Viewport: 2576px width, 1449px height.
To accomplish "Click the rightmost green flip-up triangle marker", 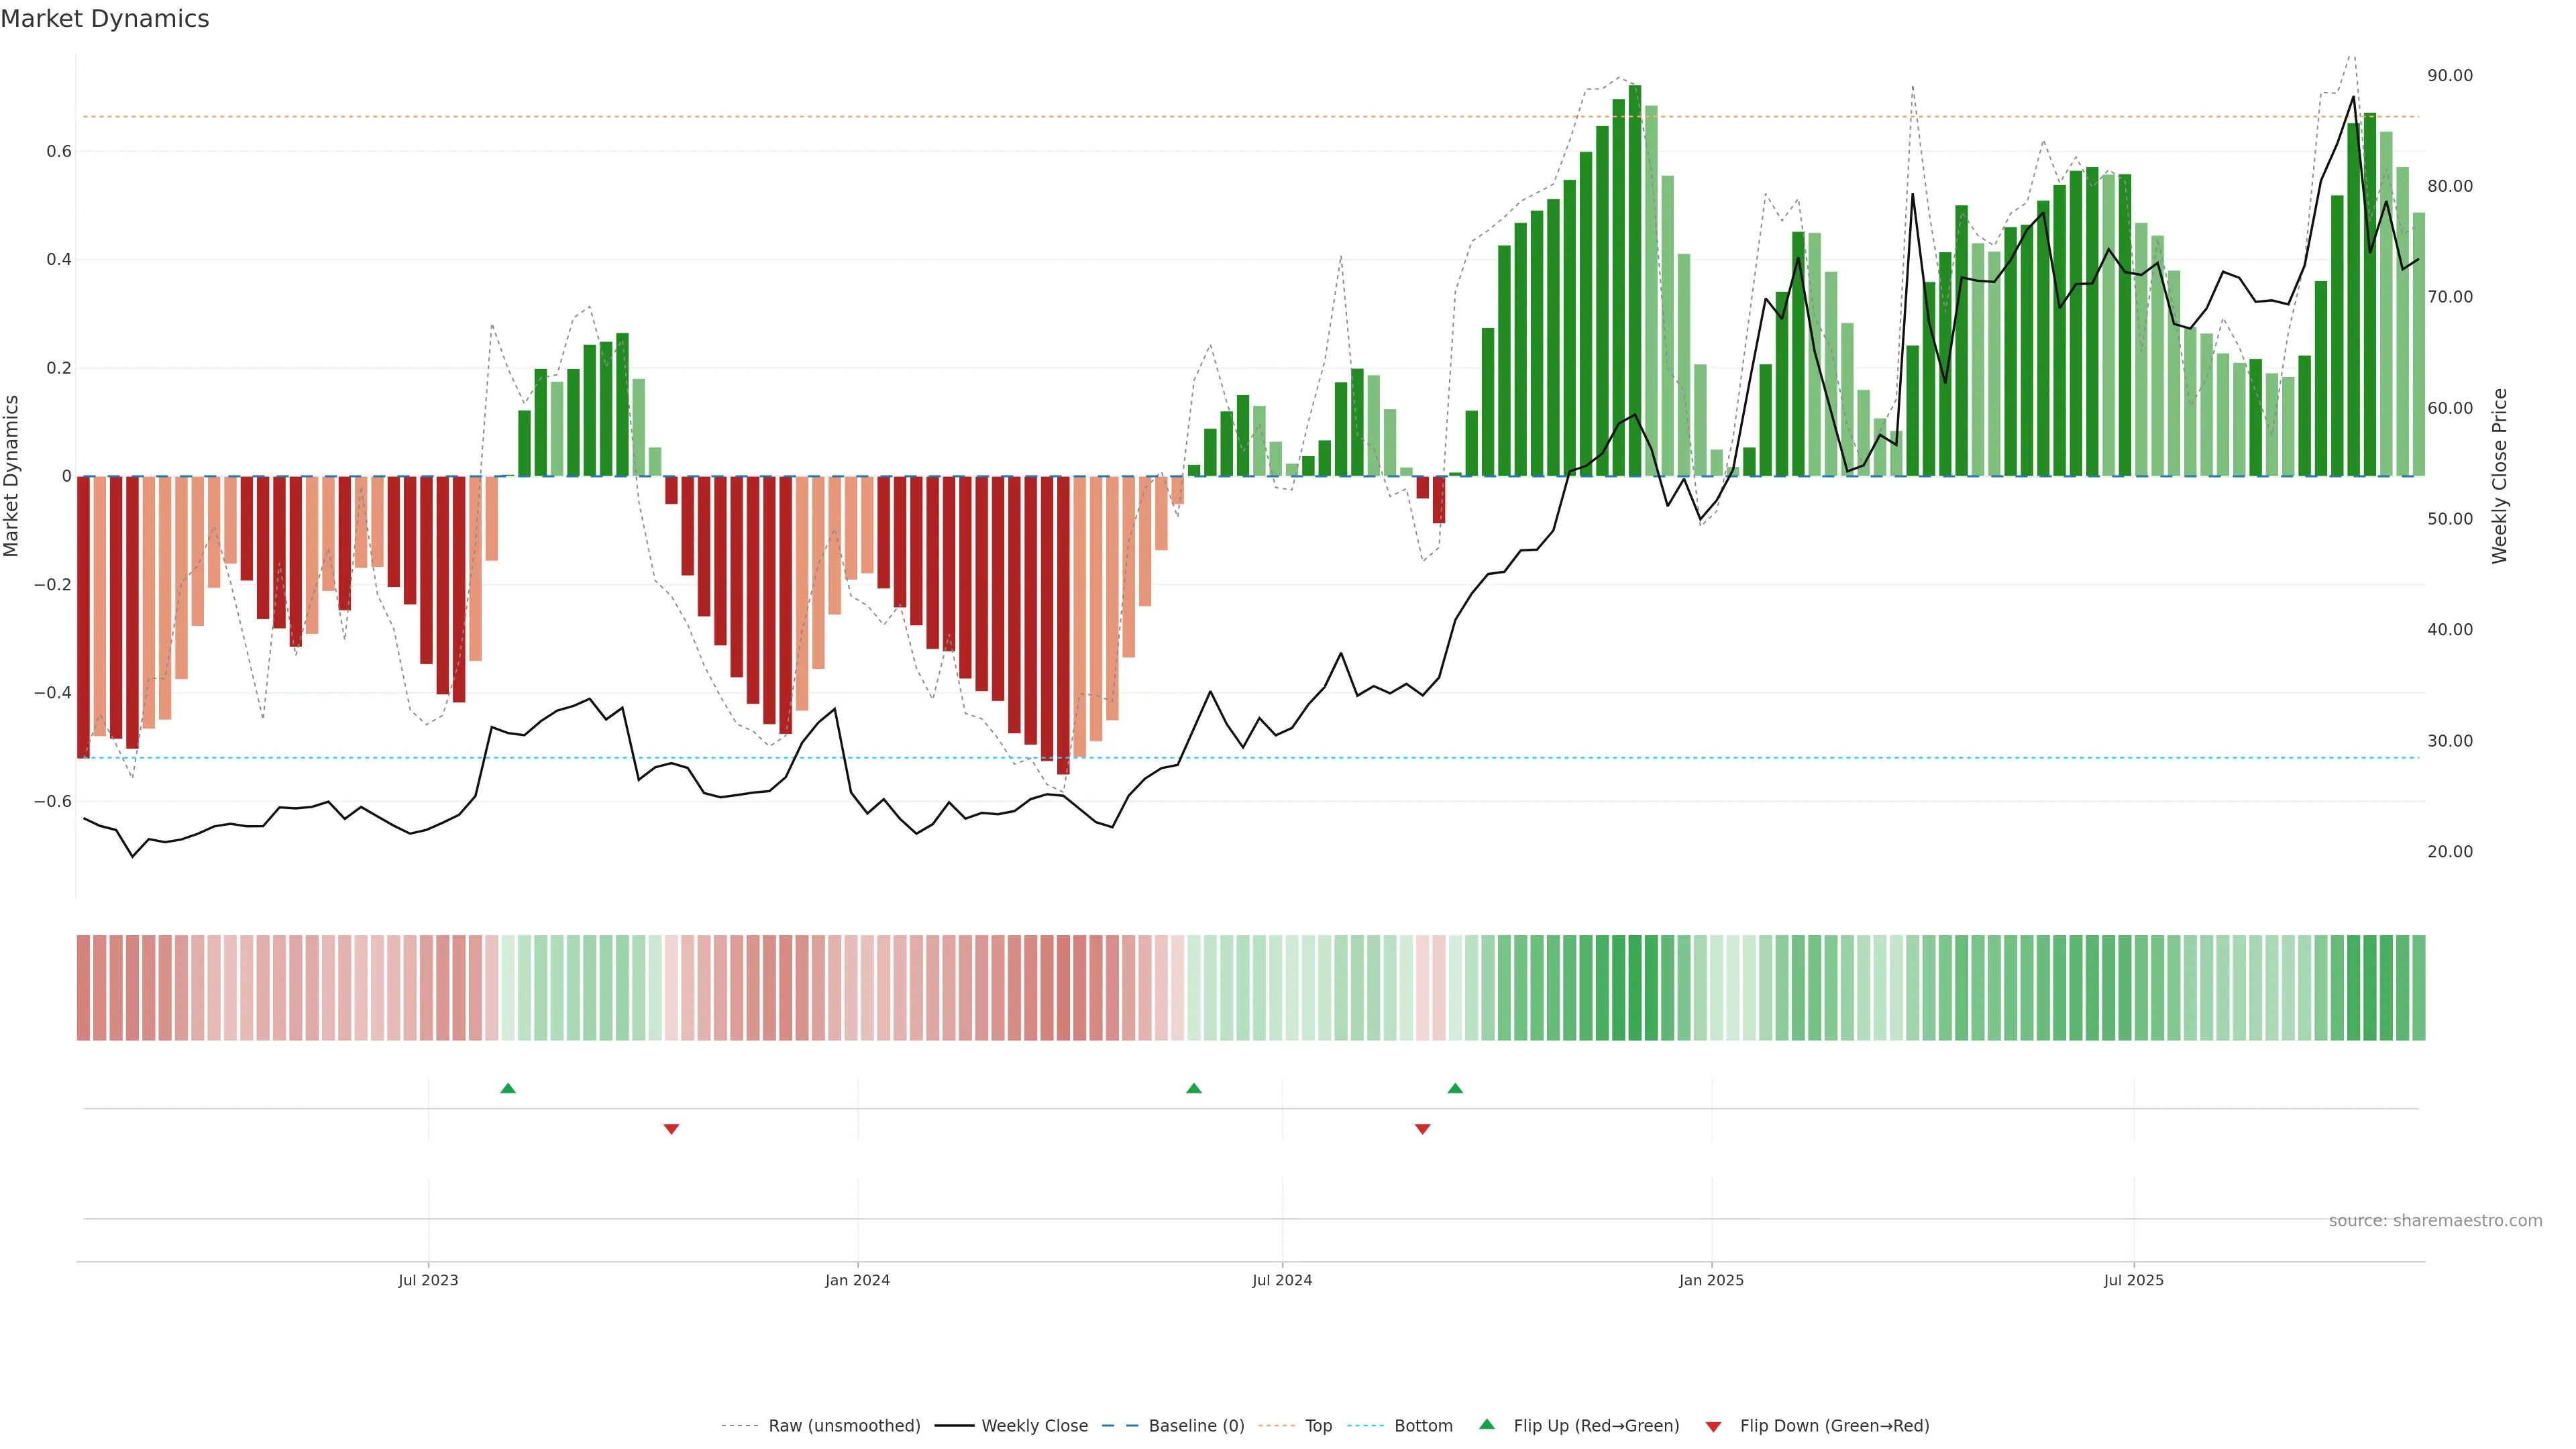I will [1455, 1088].
